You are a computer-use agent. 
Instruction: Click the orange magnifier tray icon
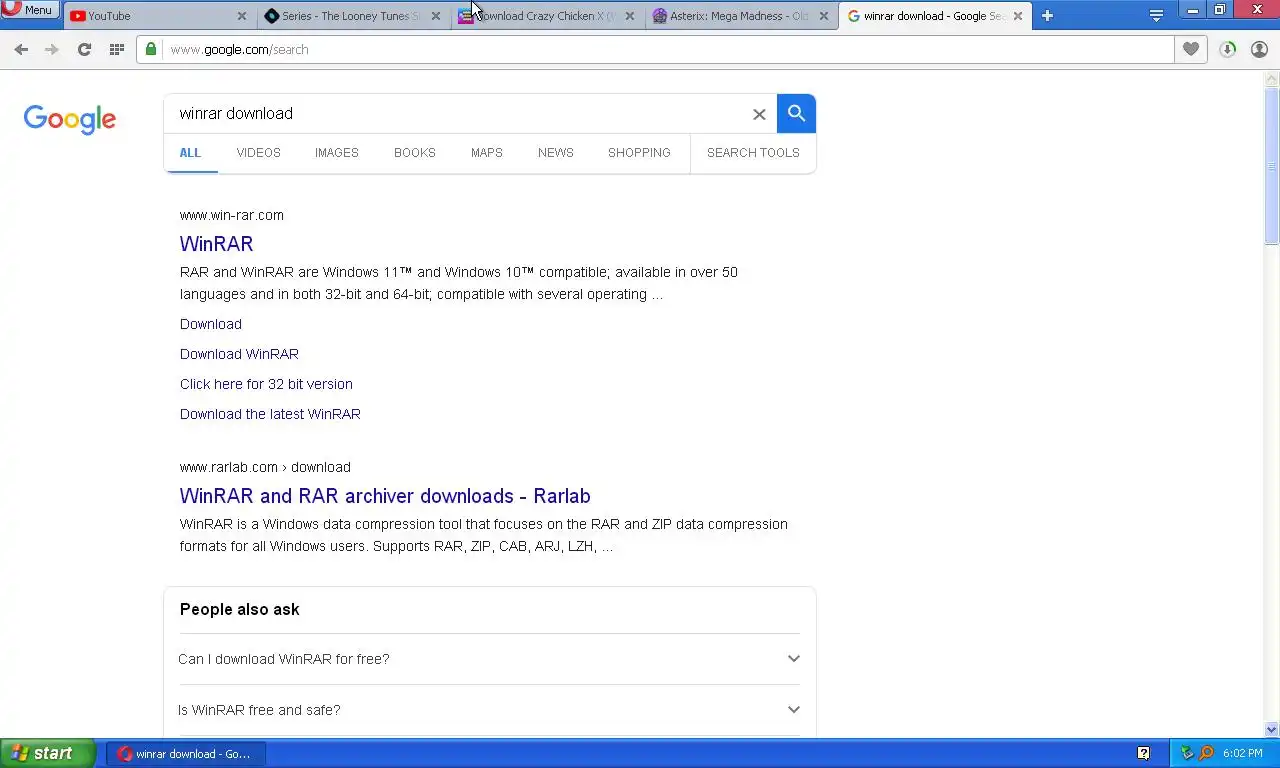(1206, 753)
